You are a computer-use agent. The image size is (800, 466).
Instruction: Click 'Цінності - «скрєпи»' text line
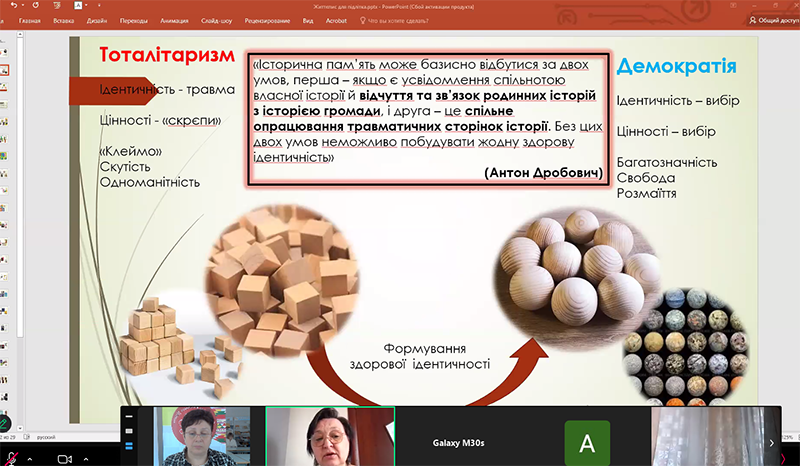(x=161, y=121)
